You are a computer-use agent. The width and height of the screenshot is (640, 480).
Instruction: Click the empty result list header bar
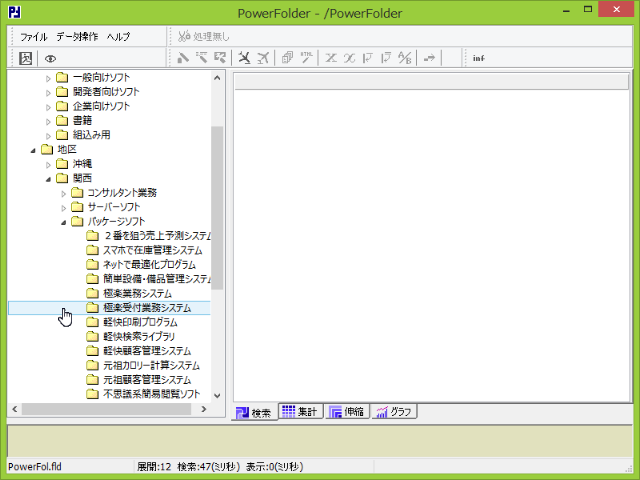pyautogui.click(x=431, y=82)
